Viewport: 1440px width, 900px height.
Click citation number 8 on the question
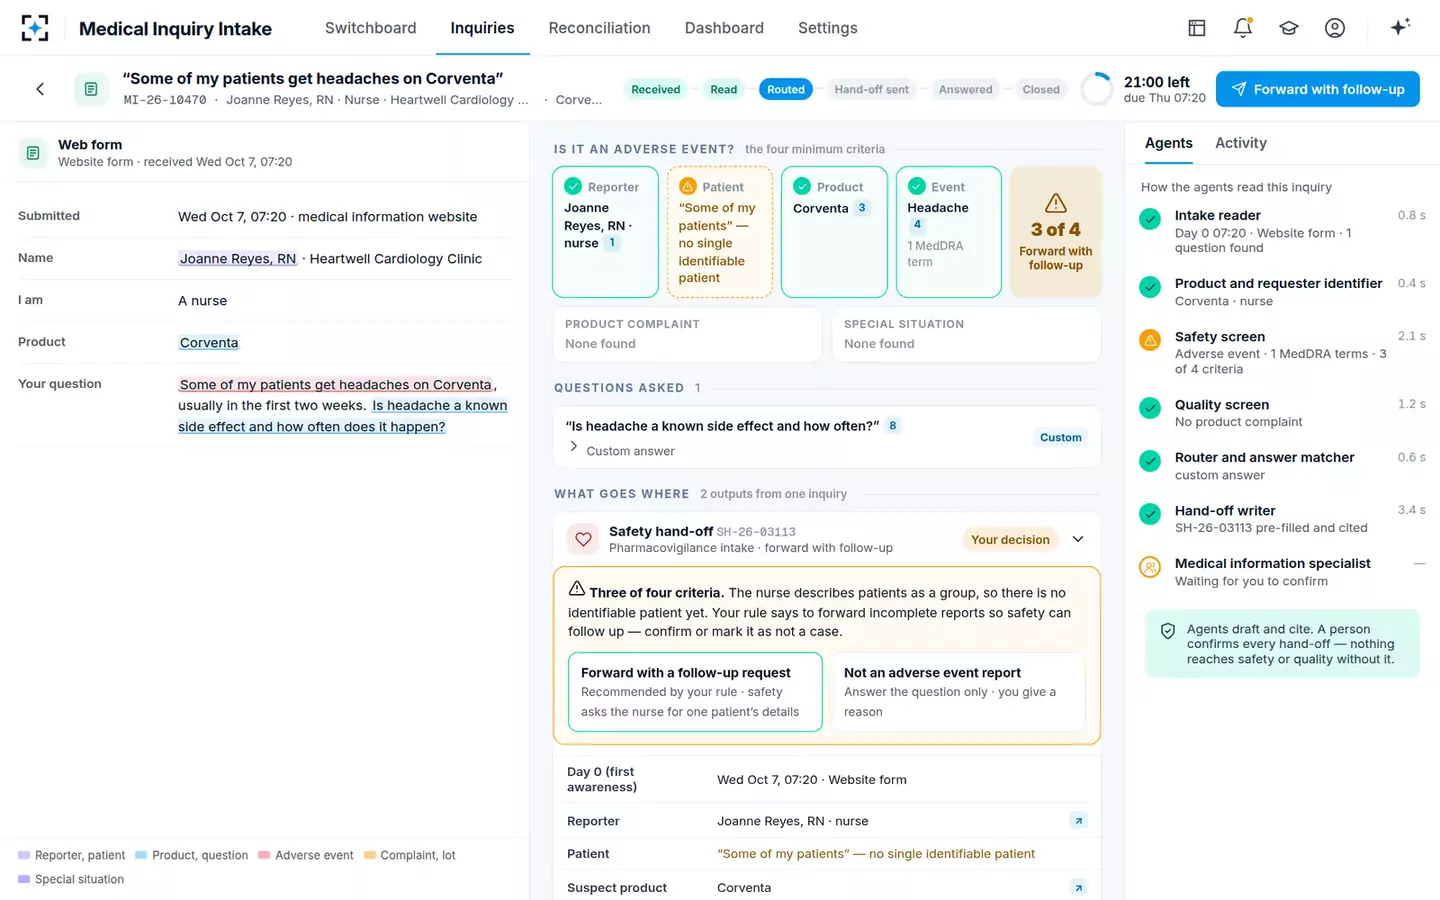(893, 425)
